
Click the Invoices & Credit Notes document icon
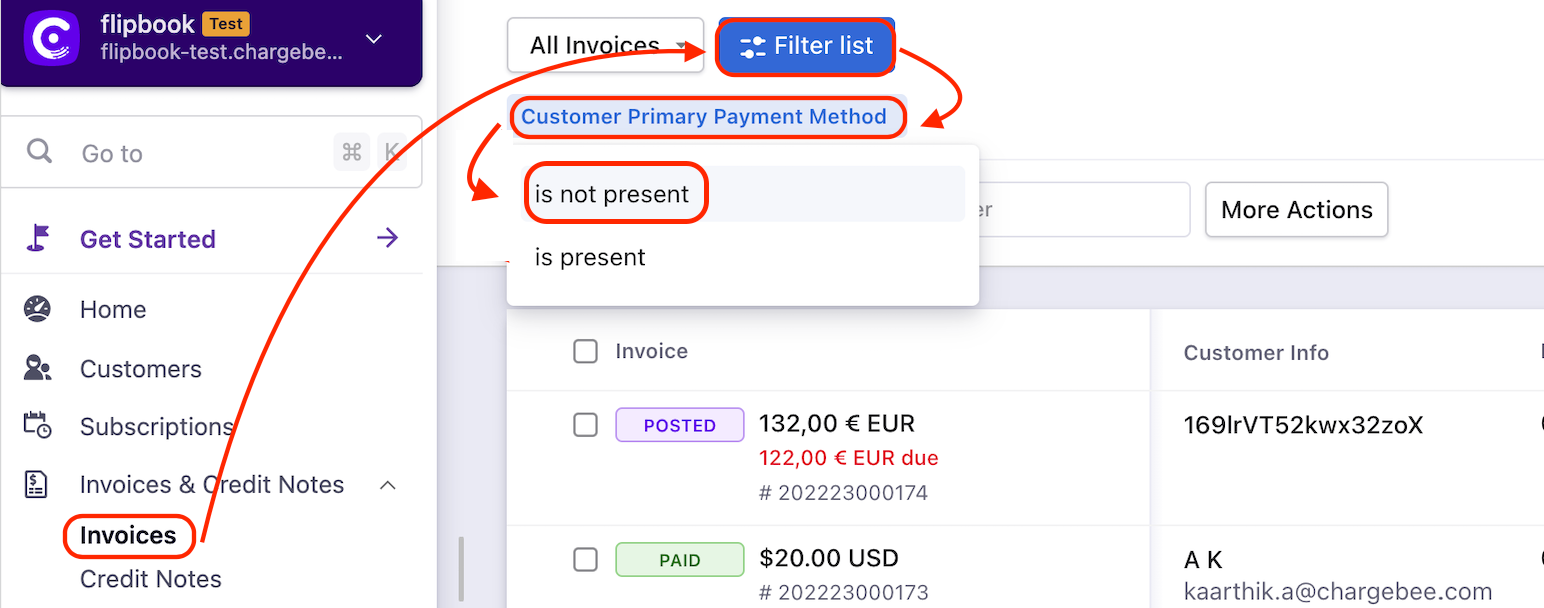[x=37, y=485]
